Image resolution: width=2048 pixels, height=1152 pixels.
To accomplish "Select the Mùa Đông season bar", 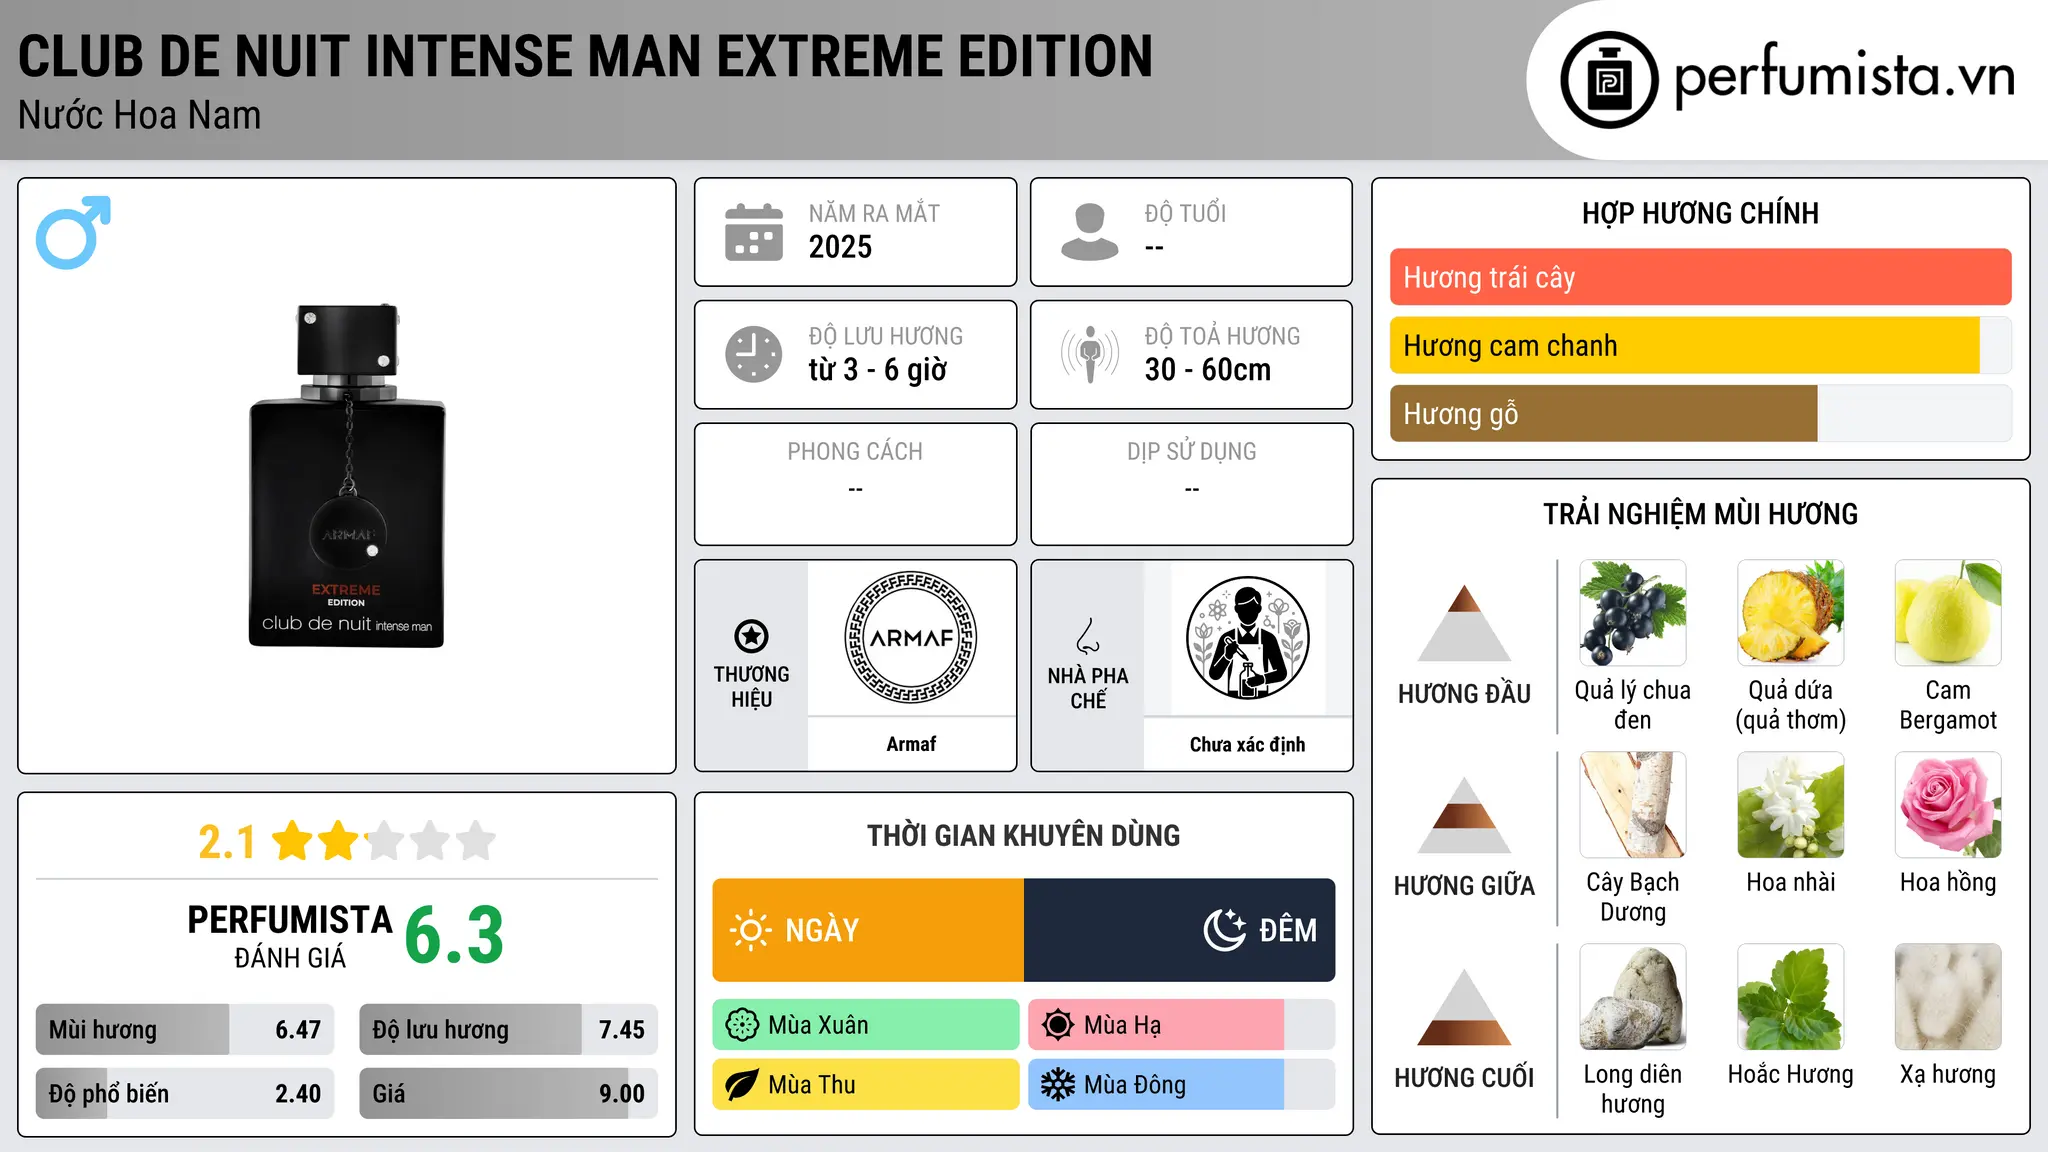I will point(1182,1085).
